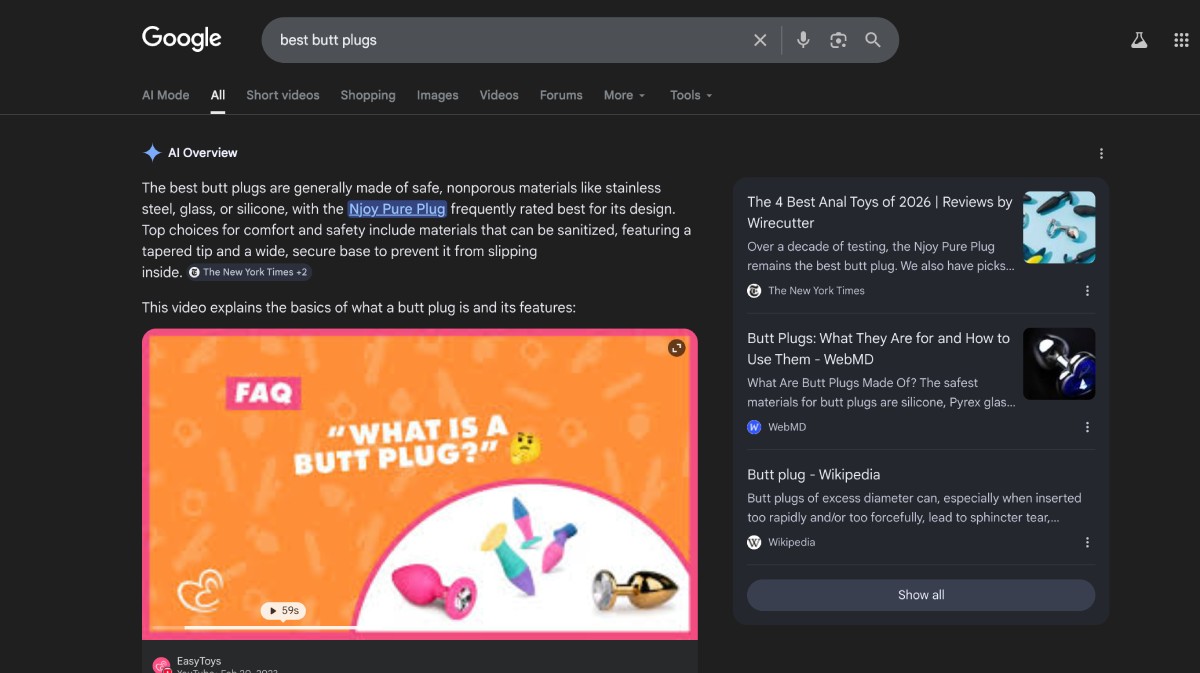
Task: Open the Short videos tab
Action: coord(283,95)
